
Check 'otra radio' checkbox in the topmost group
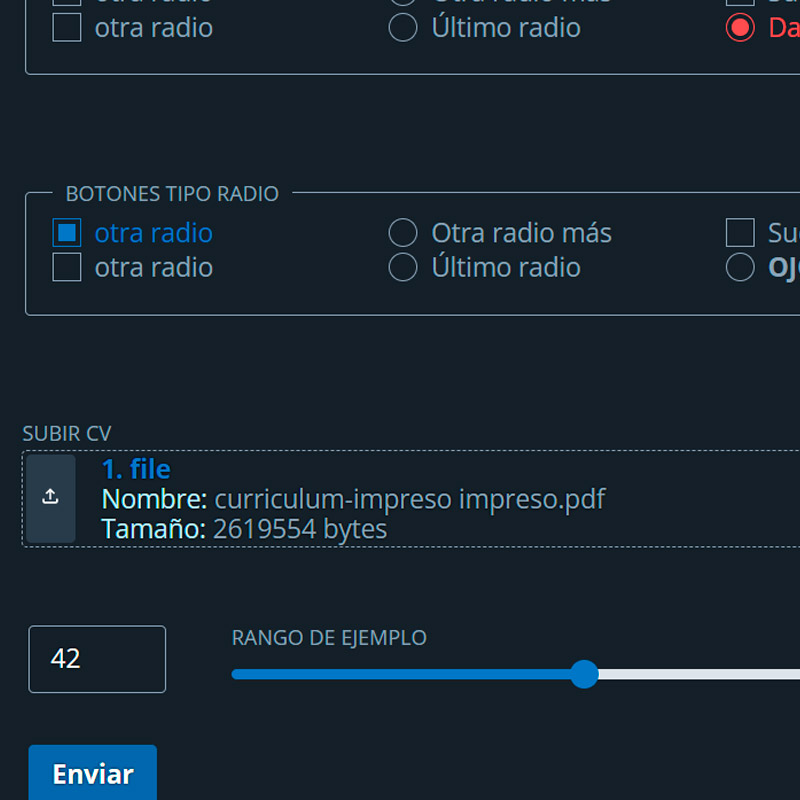(67, 27)
